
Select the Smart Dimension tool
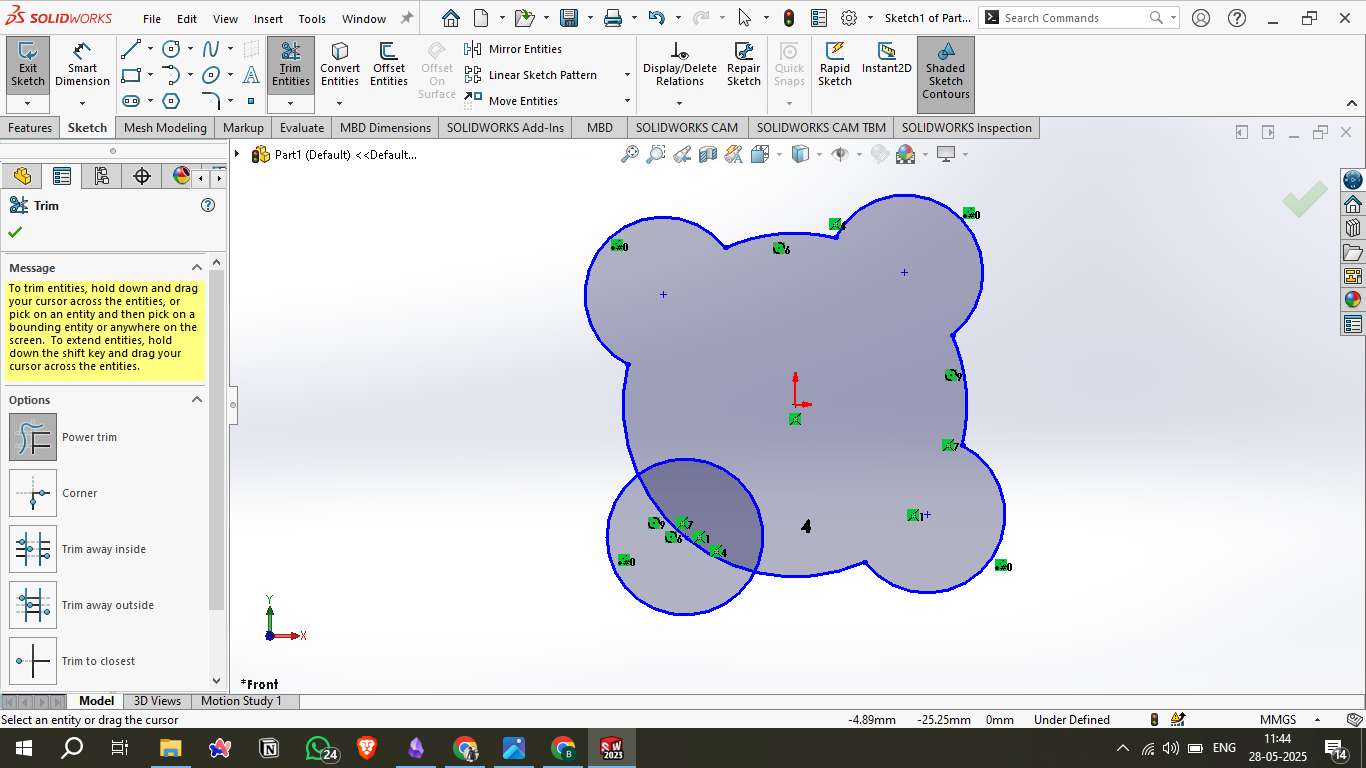click(x=82, y=66)
